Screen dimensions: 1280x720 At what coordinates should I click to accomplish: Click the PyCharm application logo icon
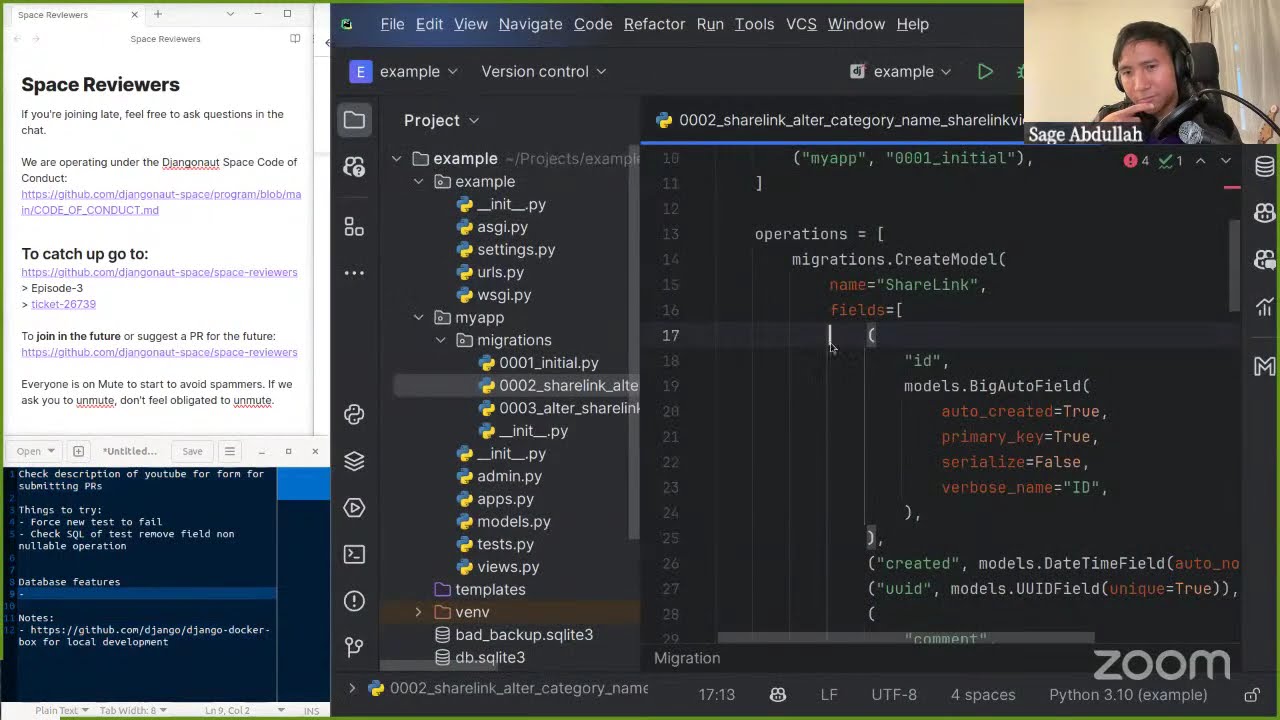coord(346,24)
